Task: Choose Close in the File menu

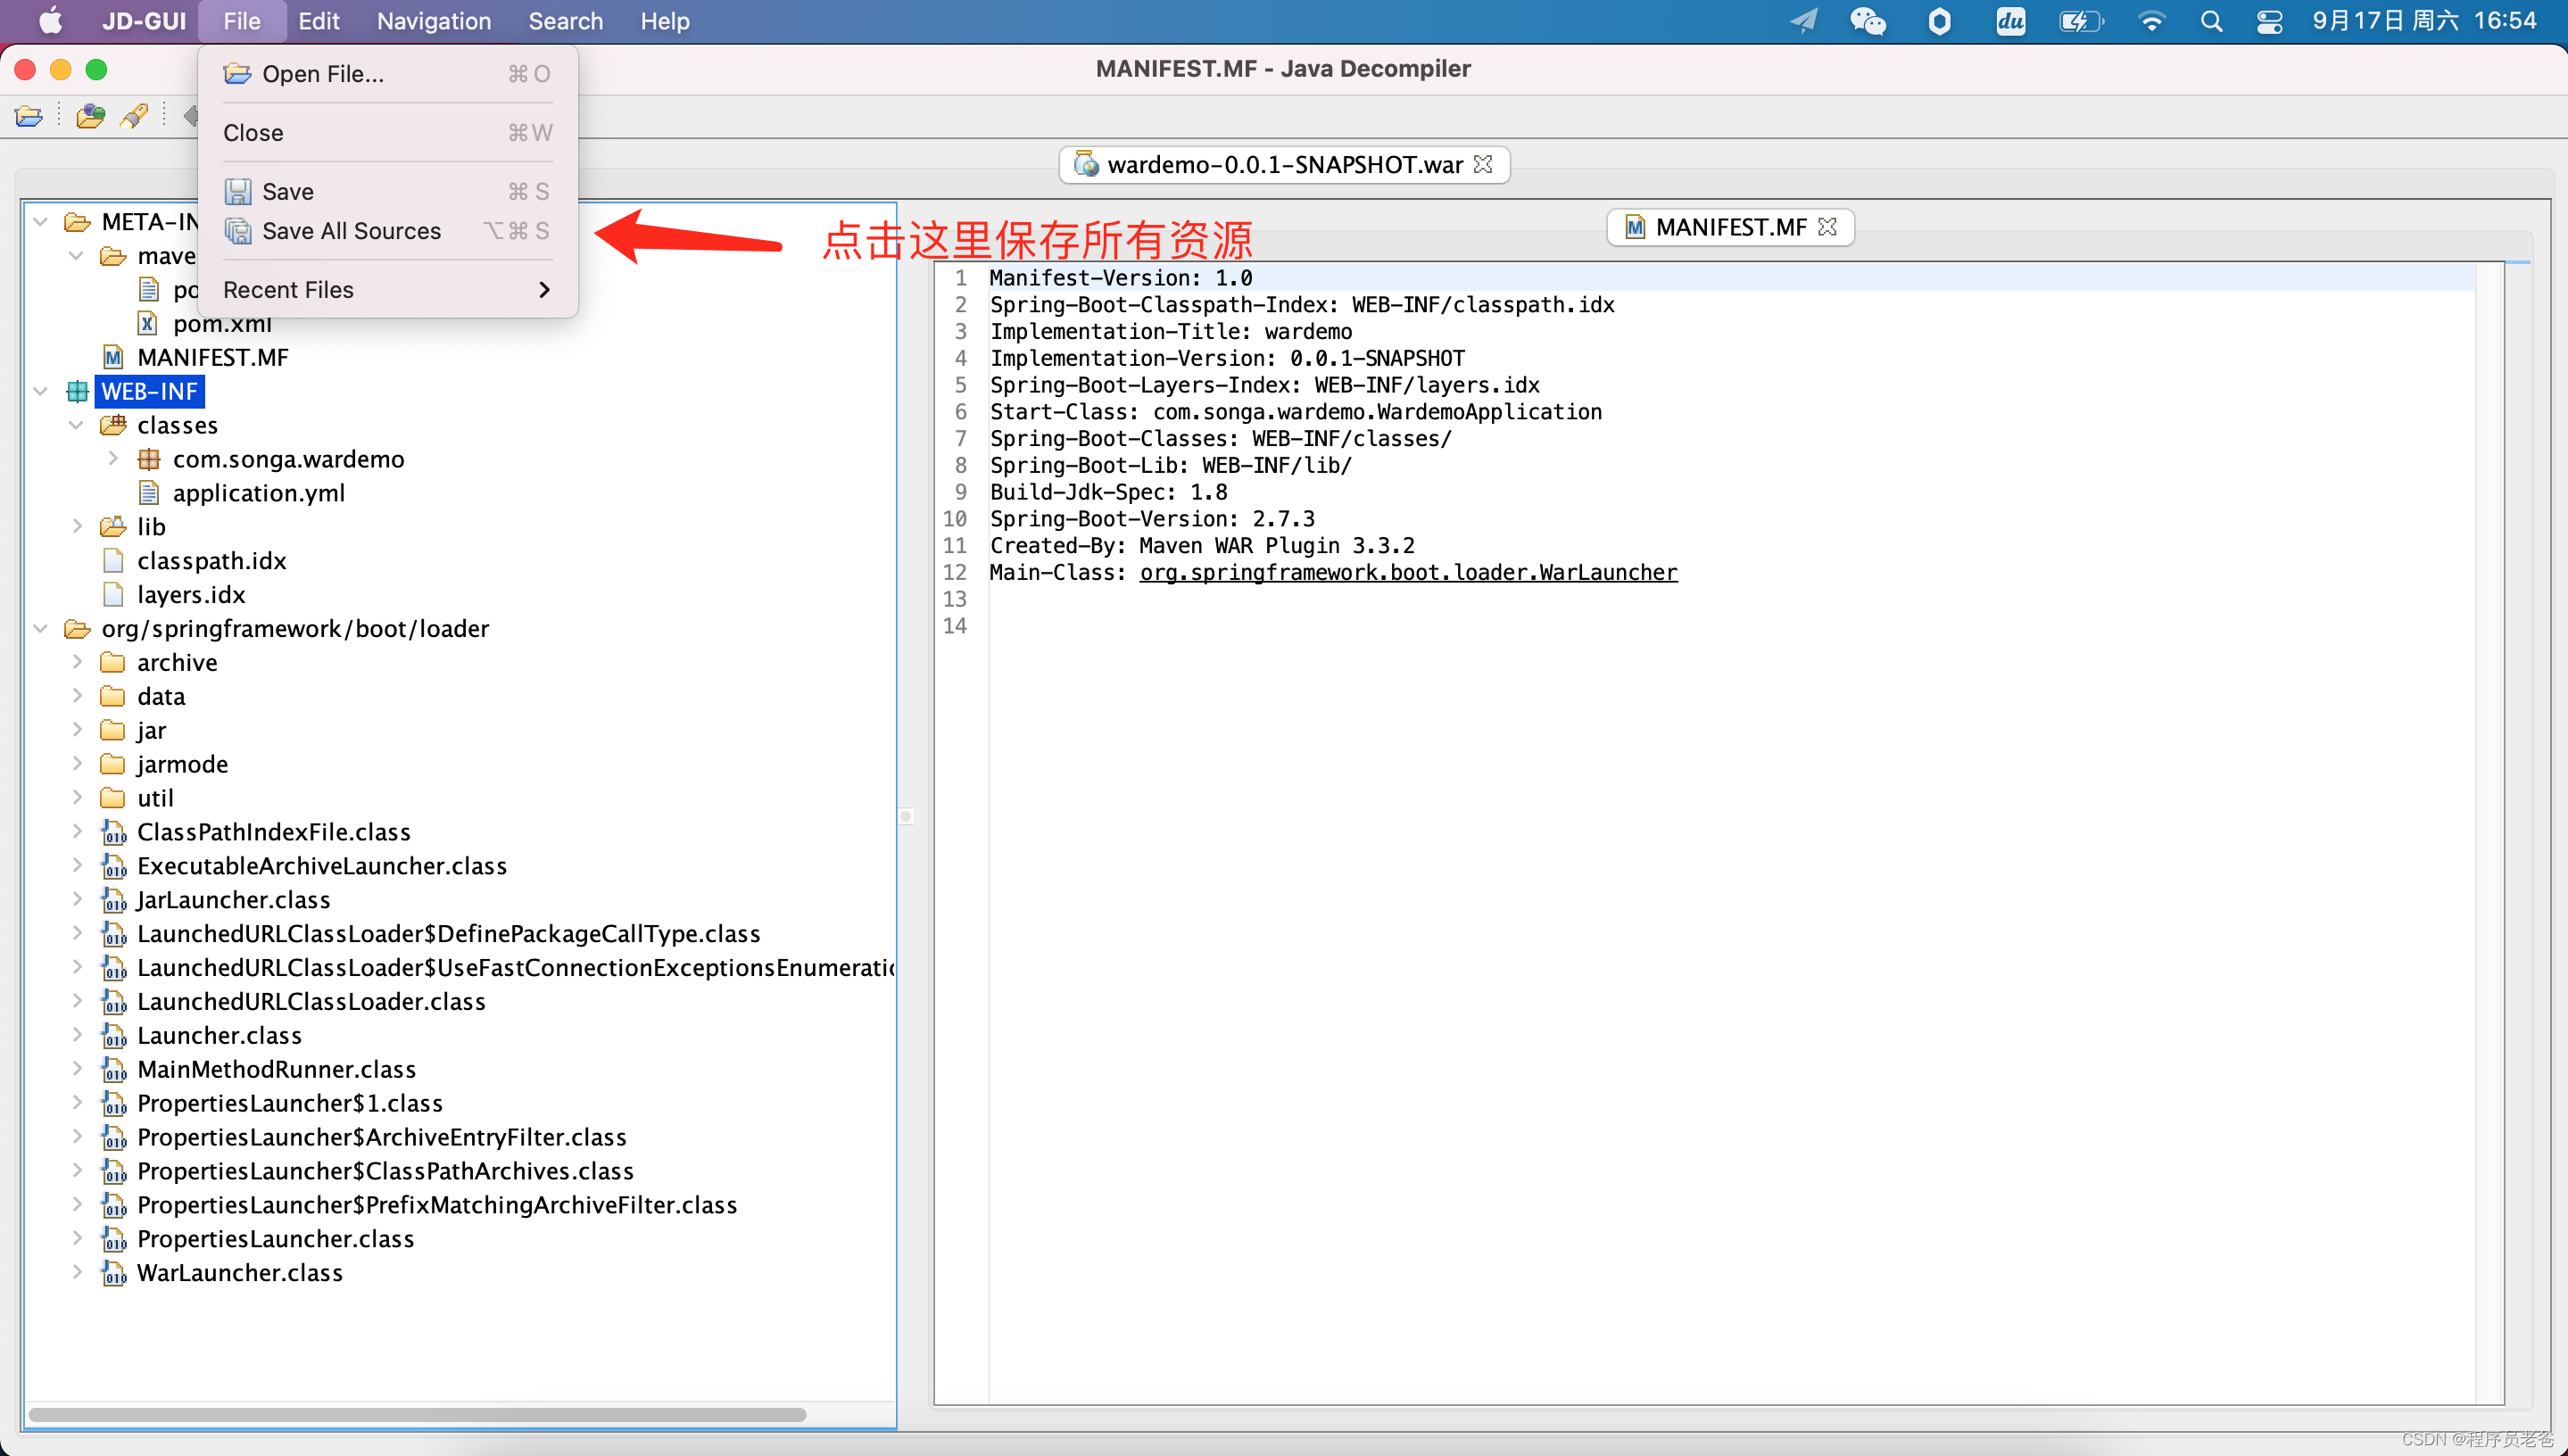Action: pyautogui.click(x=387, y=133)
